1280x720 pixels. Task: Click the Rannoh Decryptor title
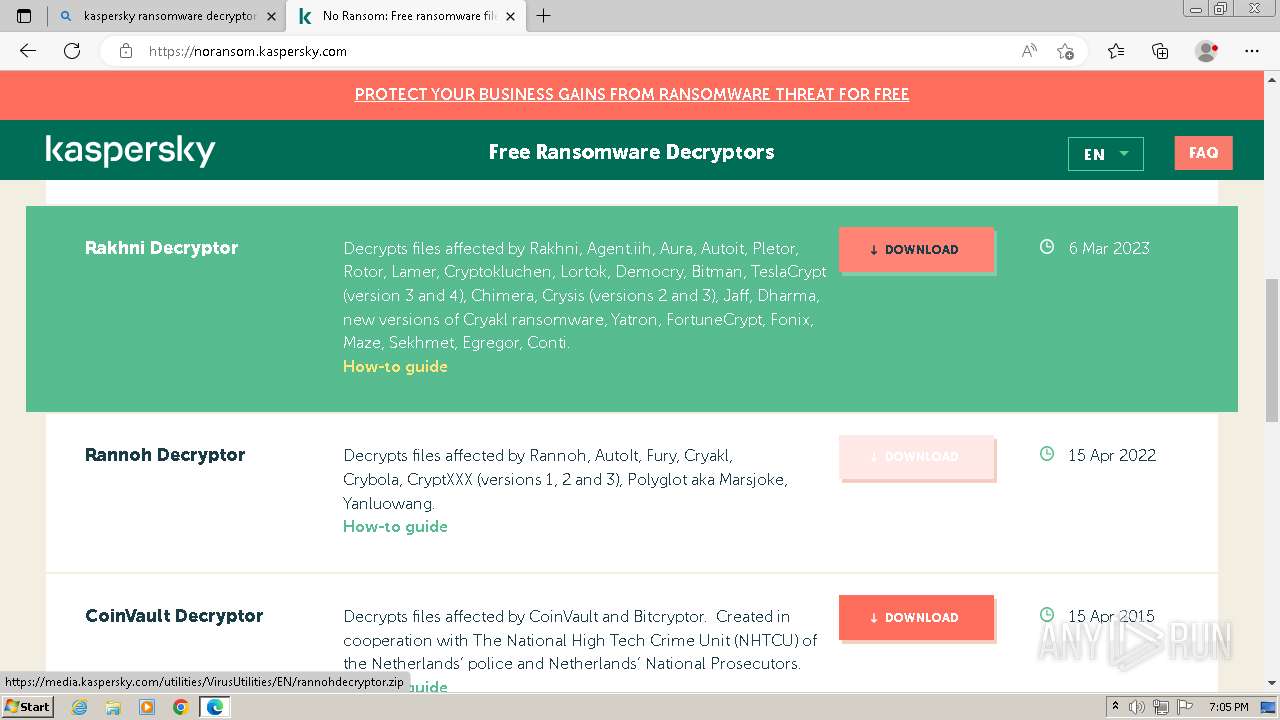165,455
